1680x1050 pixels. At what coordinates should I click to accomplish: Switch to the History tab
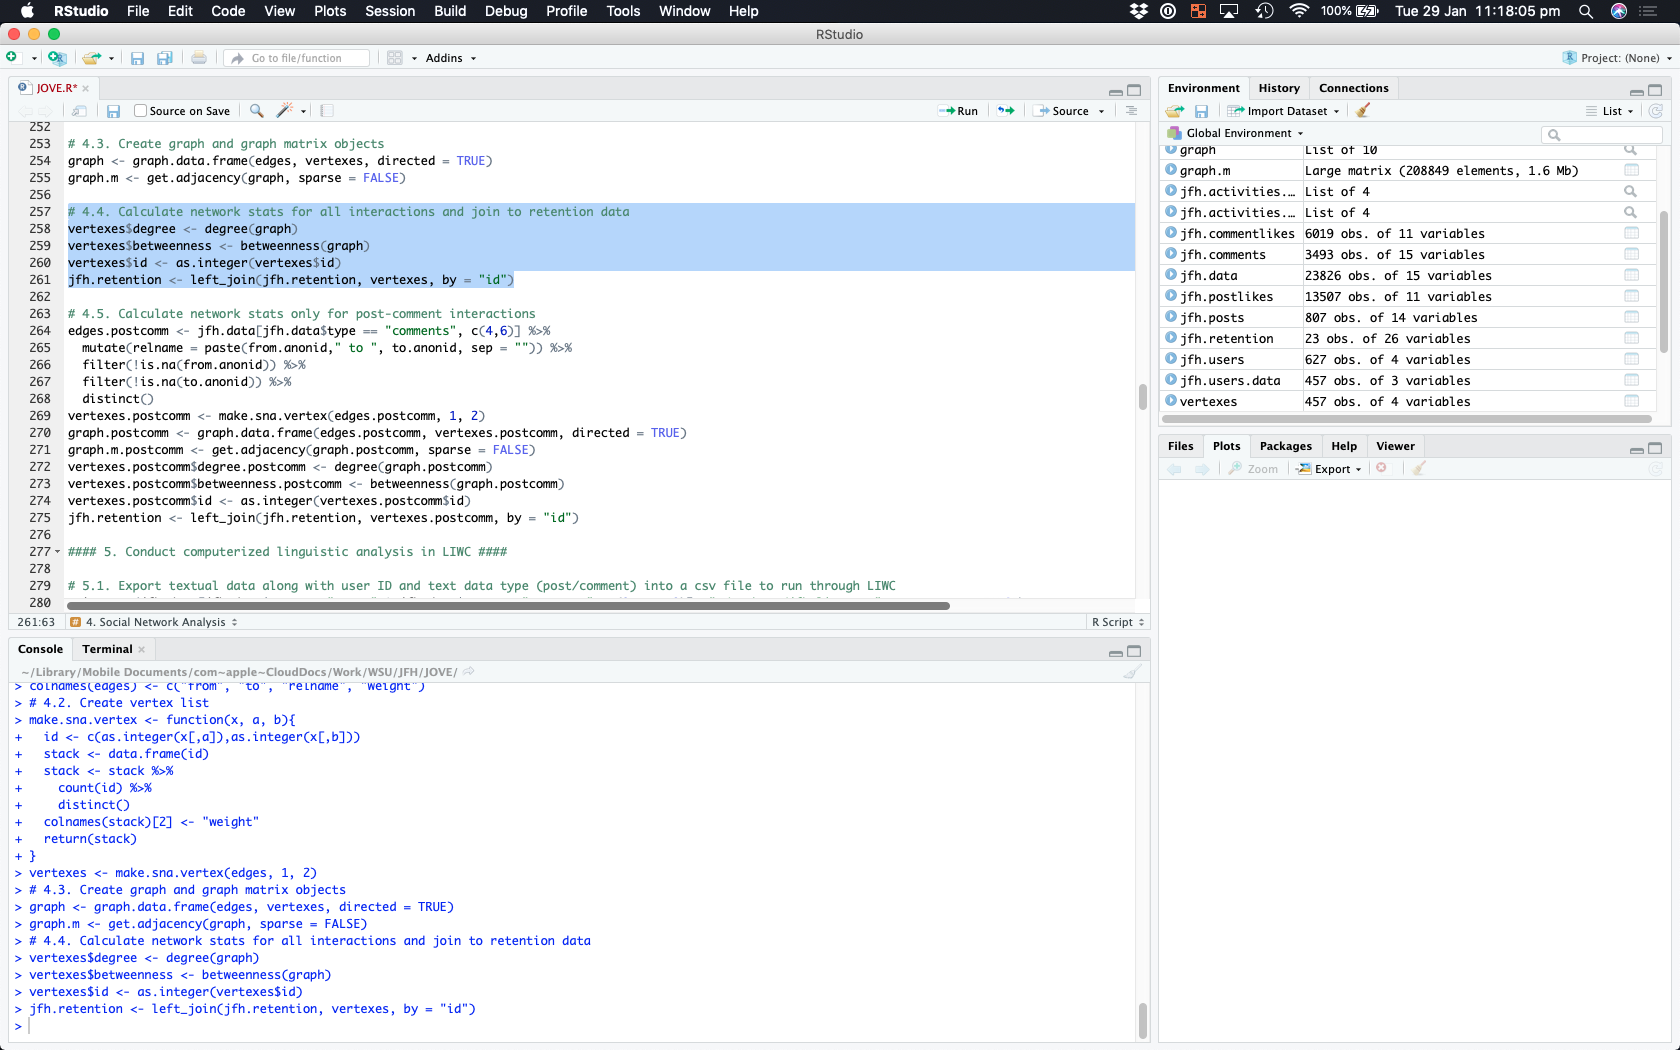(1278, 88)
